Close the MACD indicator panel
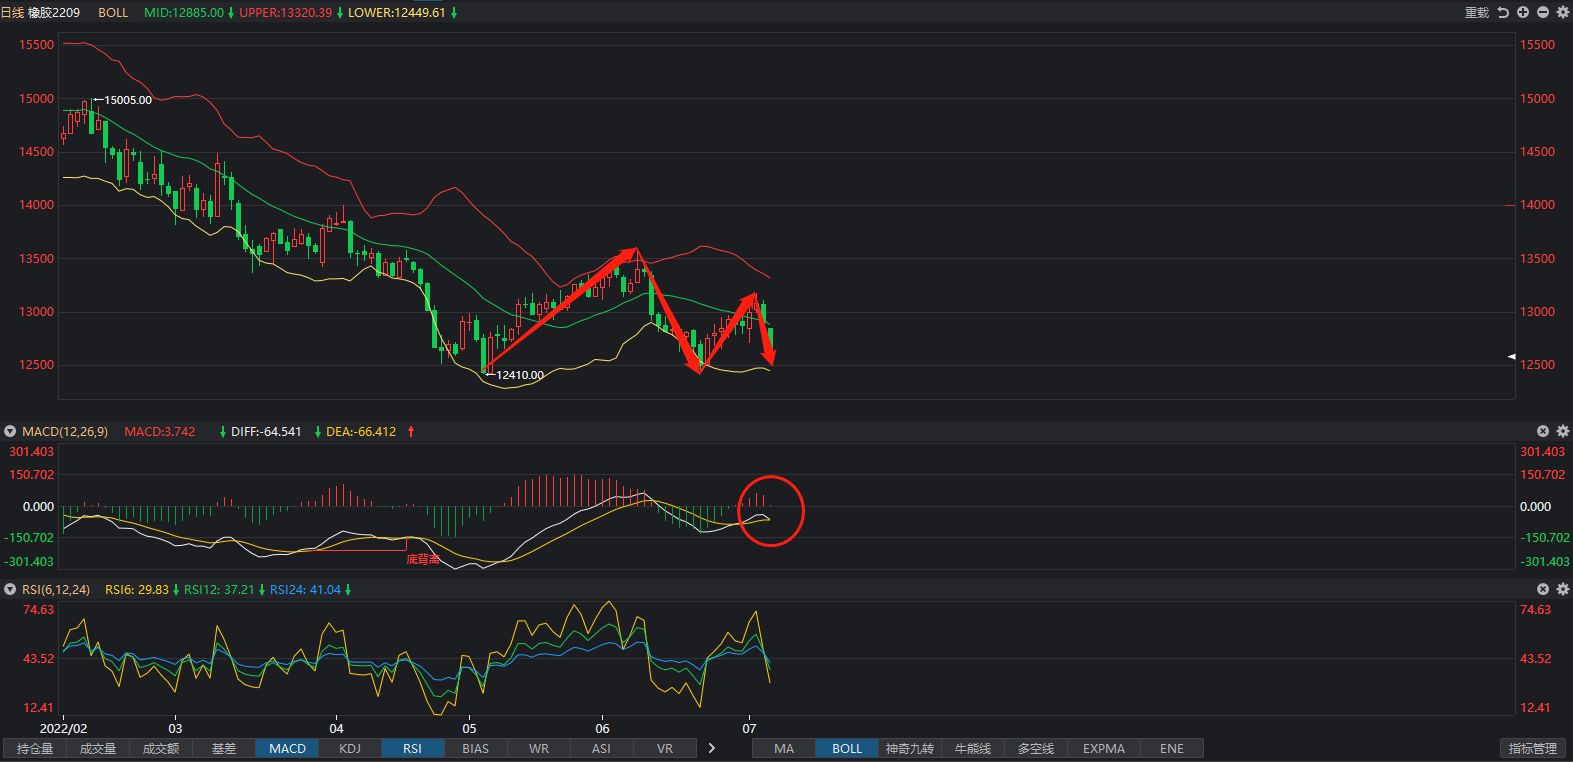 [1543, 431]
